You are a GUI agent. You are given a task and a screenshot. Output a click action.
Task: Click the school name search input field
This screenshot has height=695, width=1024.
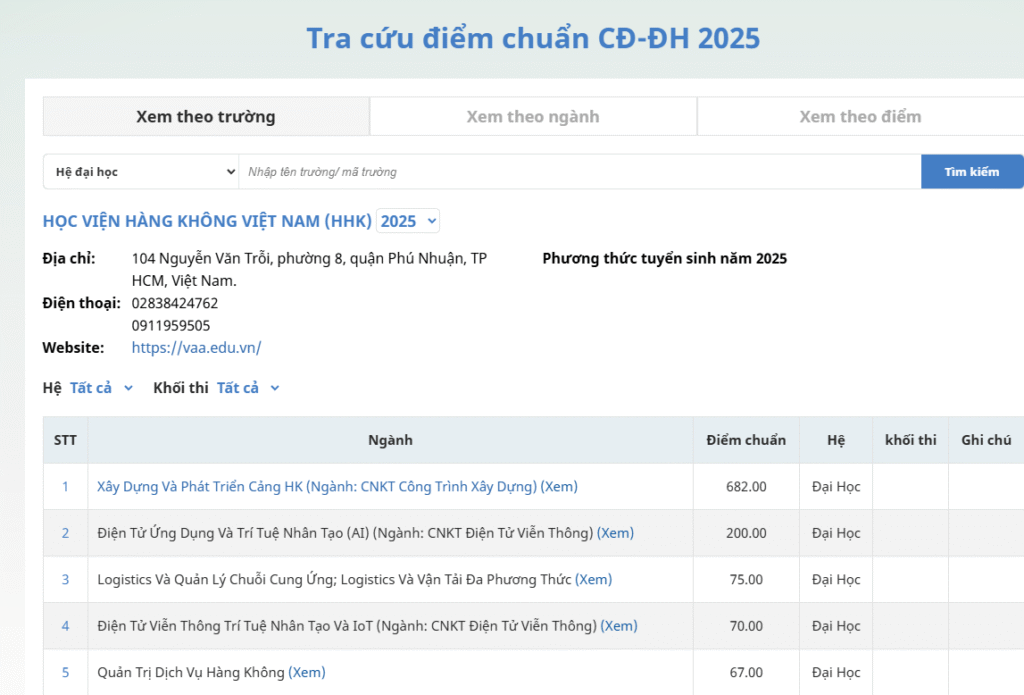578,172
